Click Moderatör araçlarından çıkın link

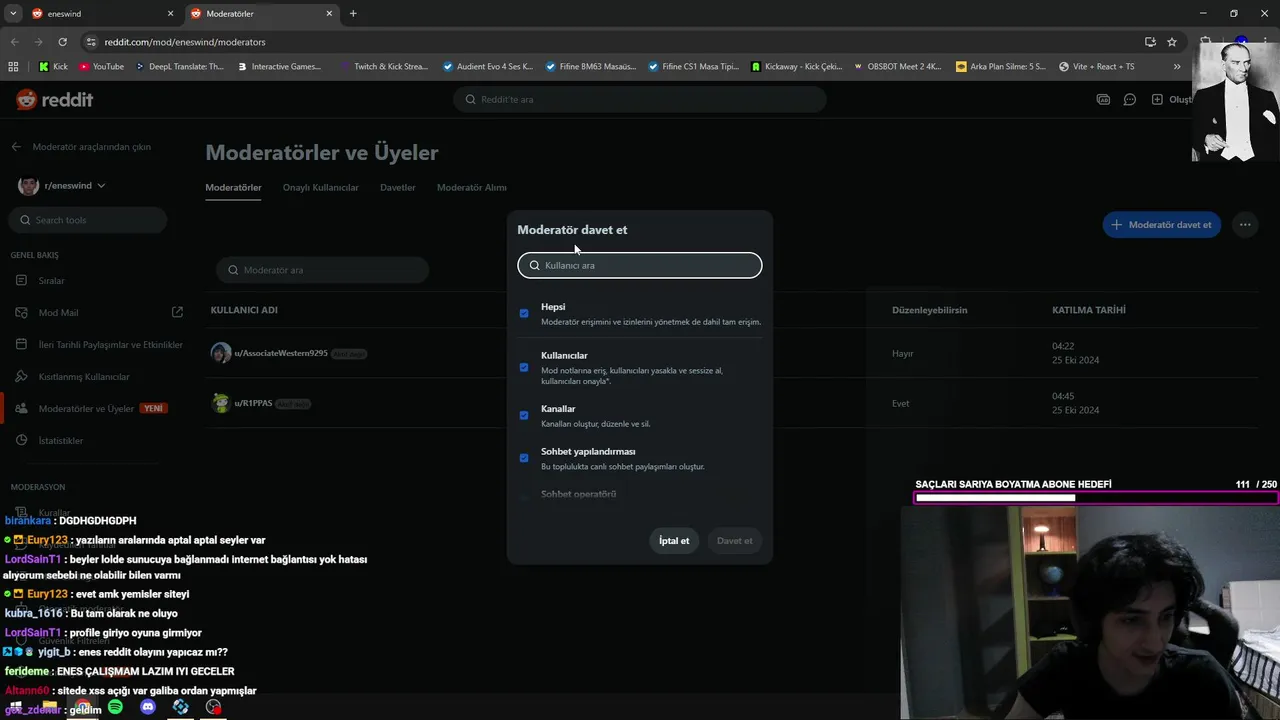click(x=92, y=147)
